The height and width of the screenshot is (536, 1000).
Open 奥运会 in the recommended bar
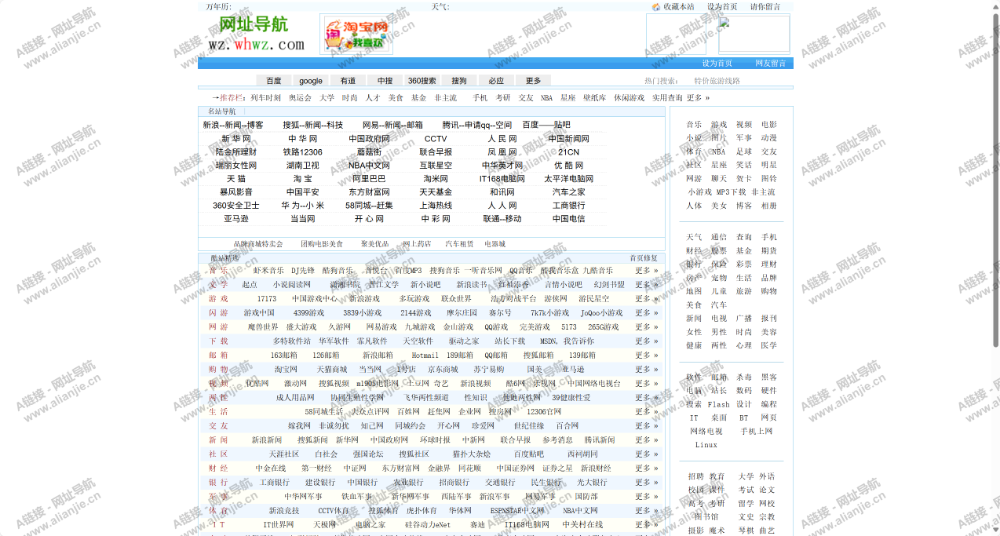click(300, 98)
